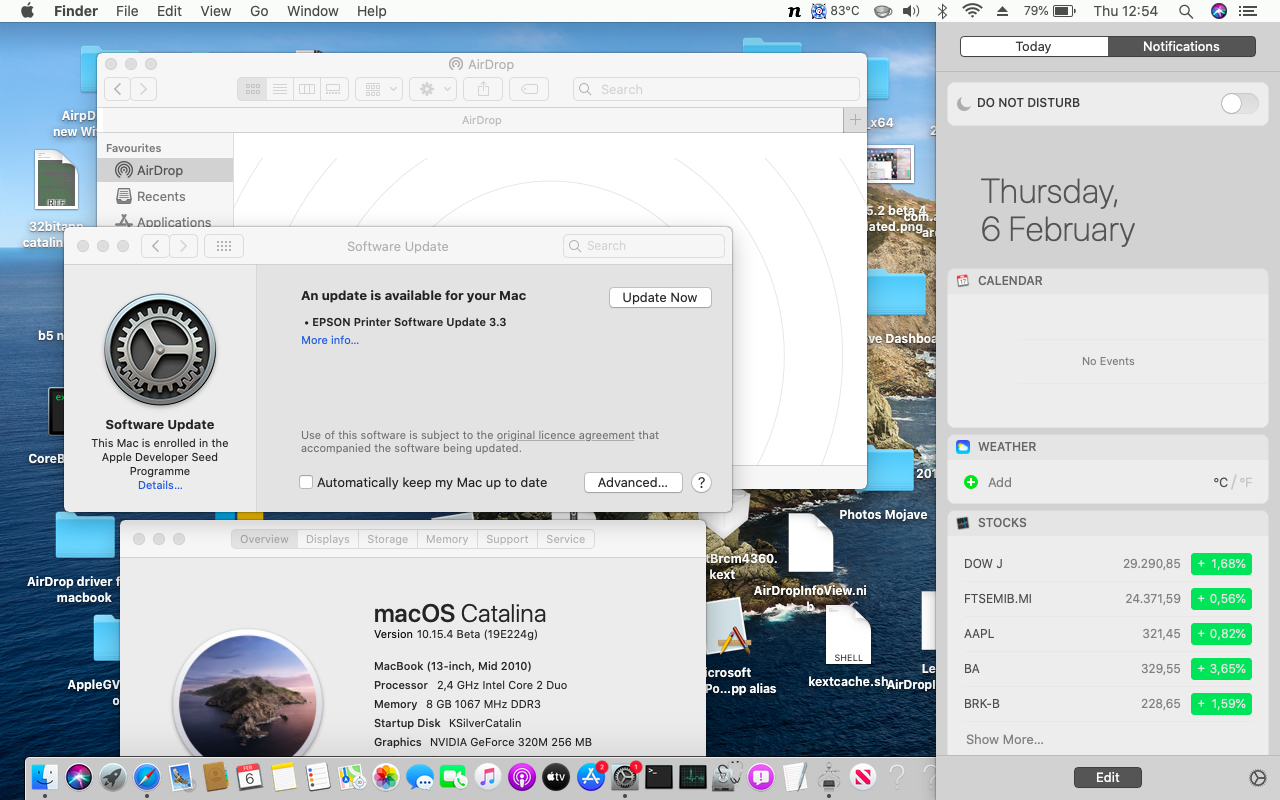Open System Preferences gear in Dock
Image resolution: width=1280 pixels, height=800 pixels.
pyautogui.click(x=625, y=776)
